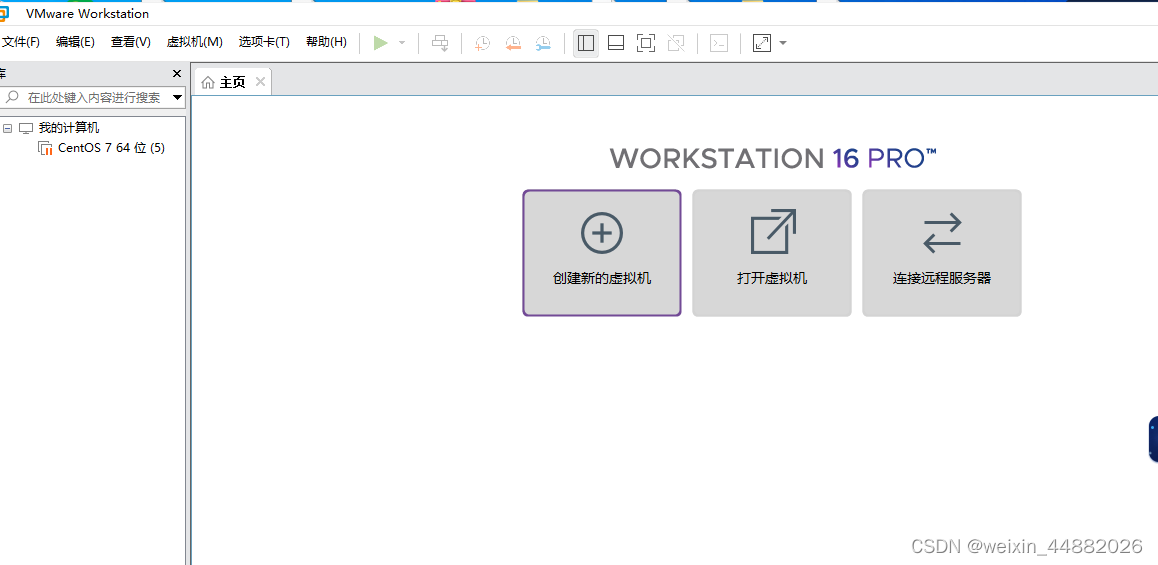Close the 主页 tab

(x=260, y=81)
